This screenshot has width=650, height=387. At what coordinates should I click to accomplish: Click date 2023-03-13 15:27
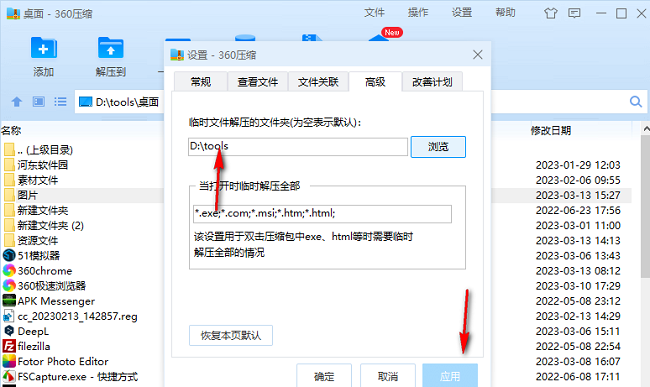point(578,195)
